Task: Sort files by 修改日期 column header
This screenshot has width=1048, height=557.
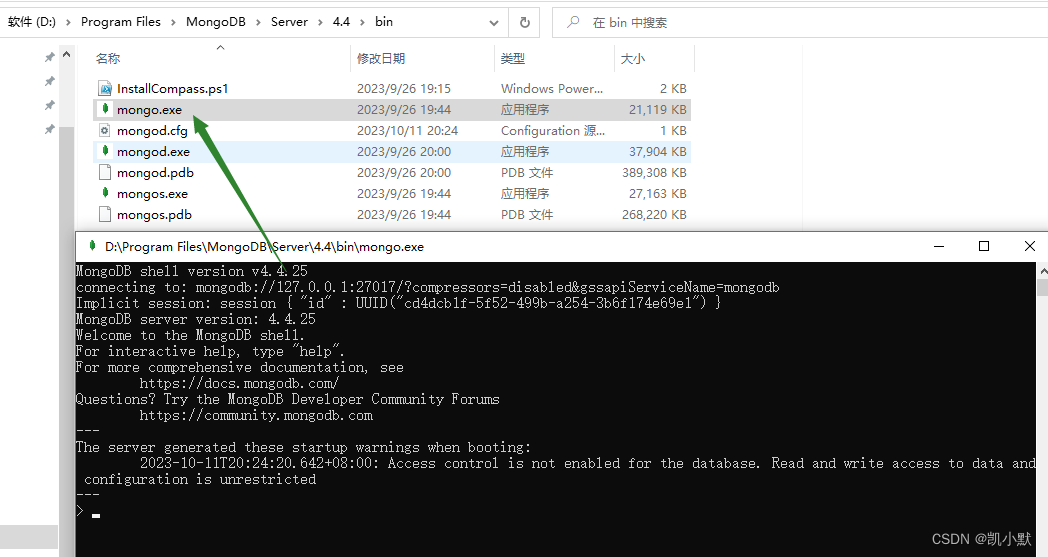Action: click(x=381, y=58)
